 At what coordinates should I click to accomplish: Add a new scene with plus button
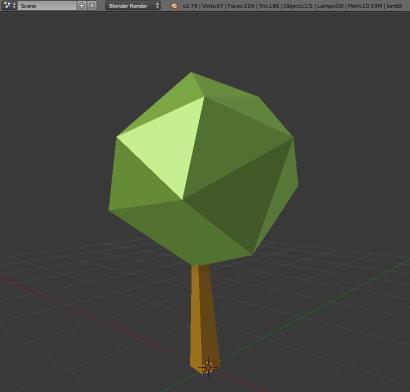click(x=81, y=5)
